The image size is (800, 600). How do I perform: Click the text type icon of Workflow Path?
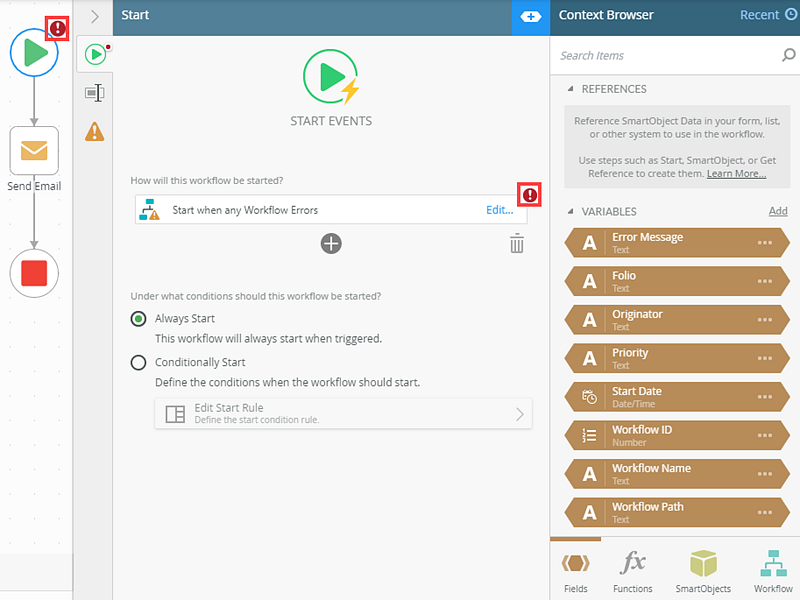pyautogui.click(x=590, y=512)
